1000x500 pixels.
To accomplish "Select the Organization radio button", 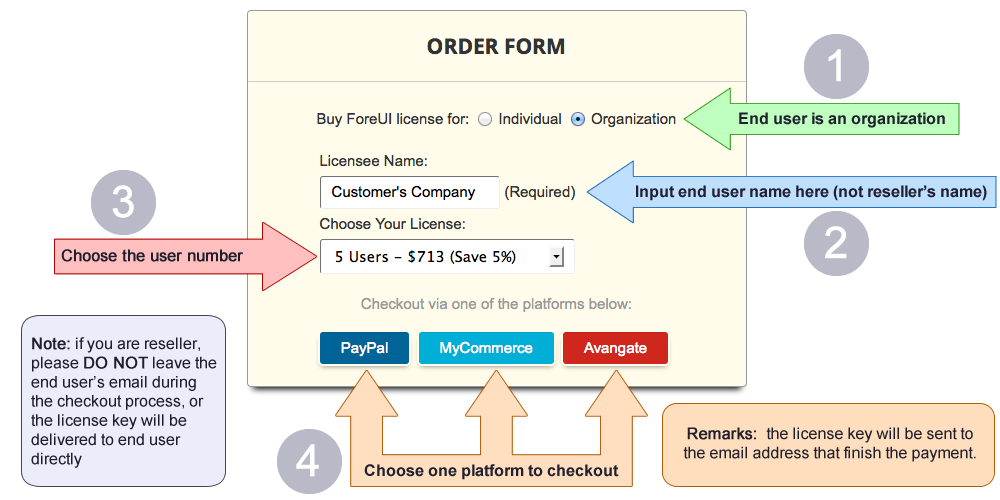I will (x=578, y=119).
